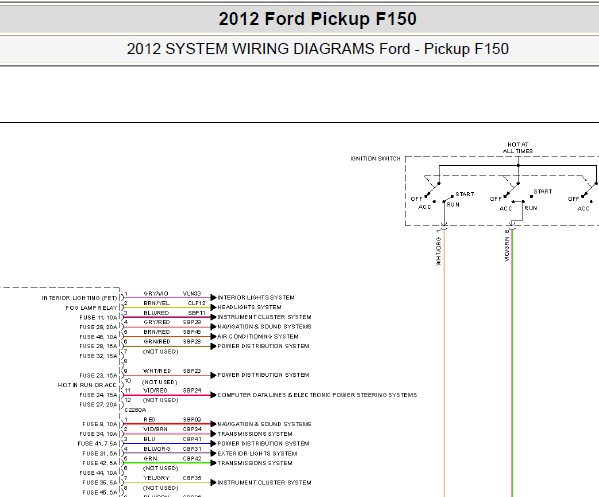Image resolution: width=599 pixels, height=497 pixels.
Task: Click the "FUSE 42, 5A" label
Action: click(100, 463)
